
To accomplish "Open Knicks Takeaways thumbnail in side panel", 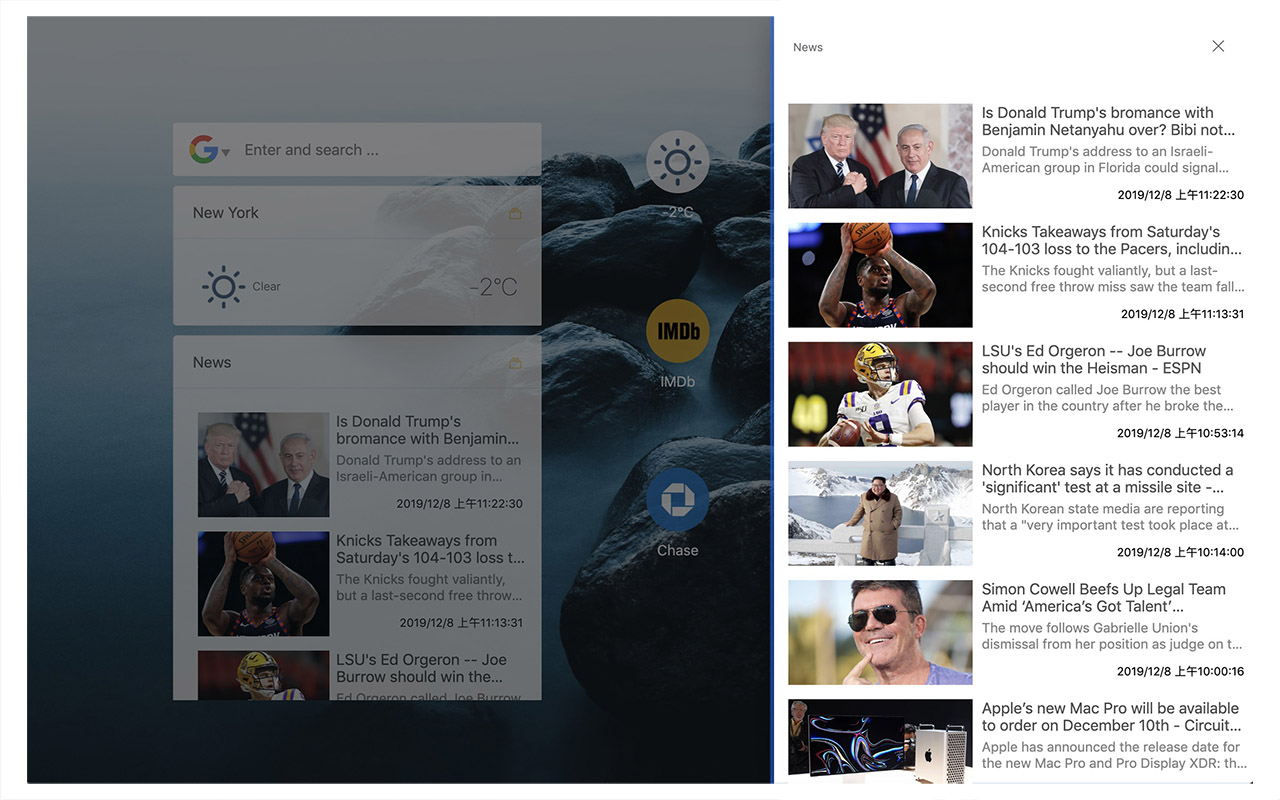I will coord(880,275).
